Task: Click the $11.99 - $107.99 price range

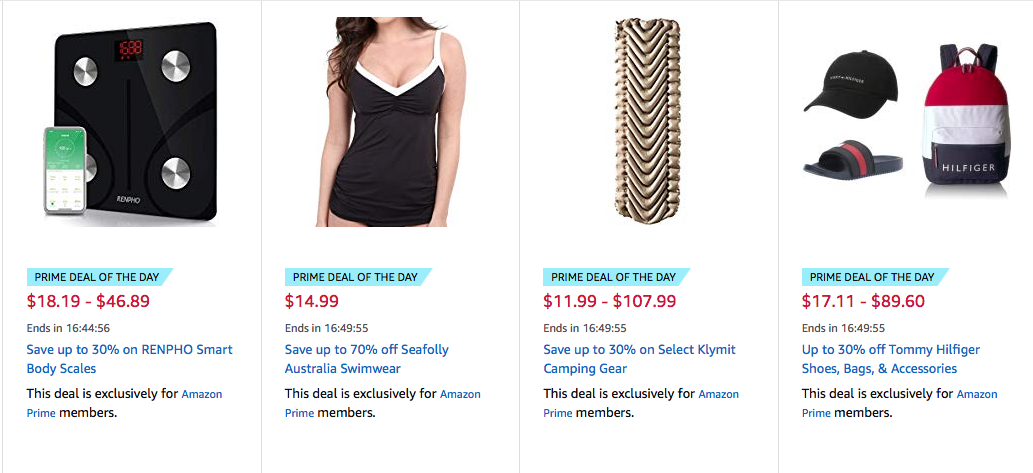Action: coord(609,301)
